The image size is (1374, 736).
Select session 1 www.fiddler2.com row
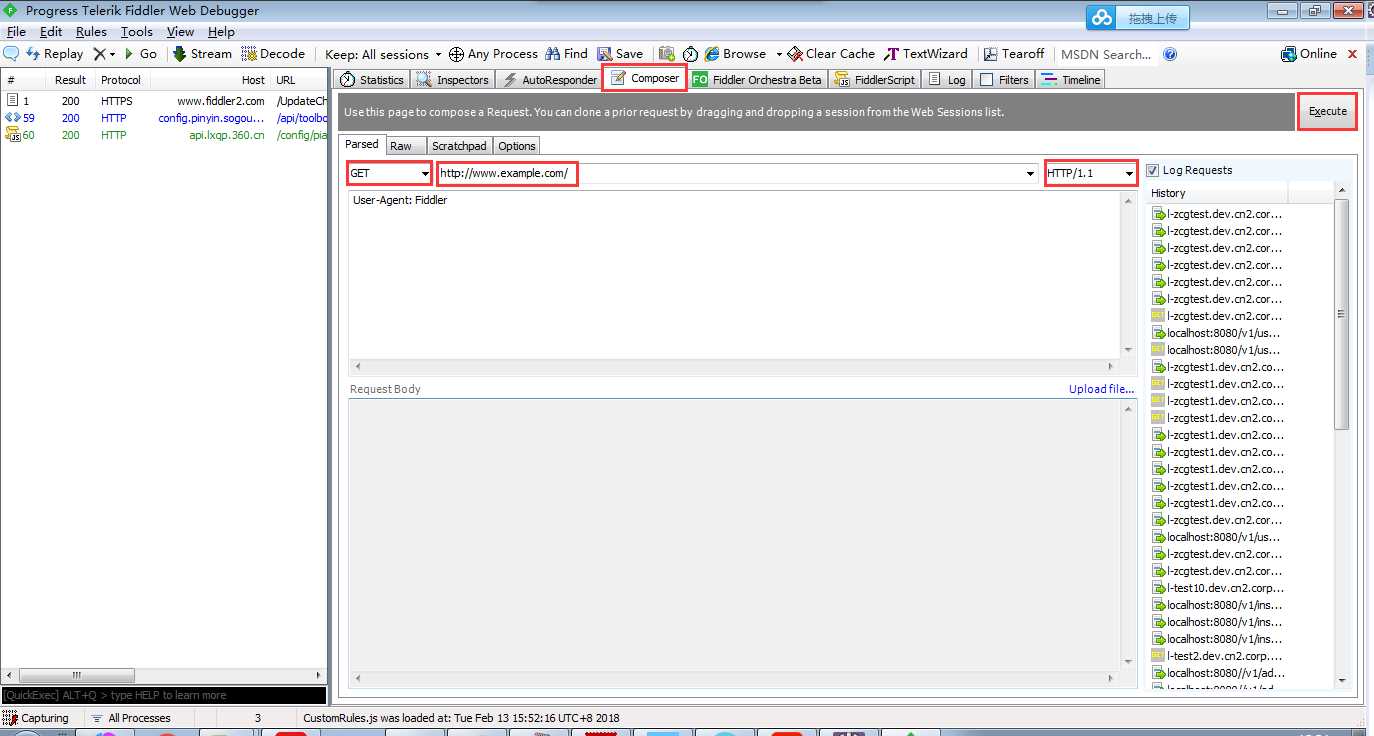tap(165, 101)
